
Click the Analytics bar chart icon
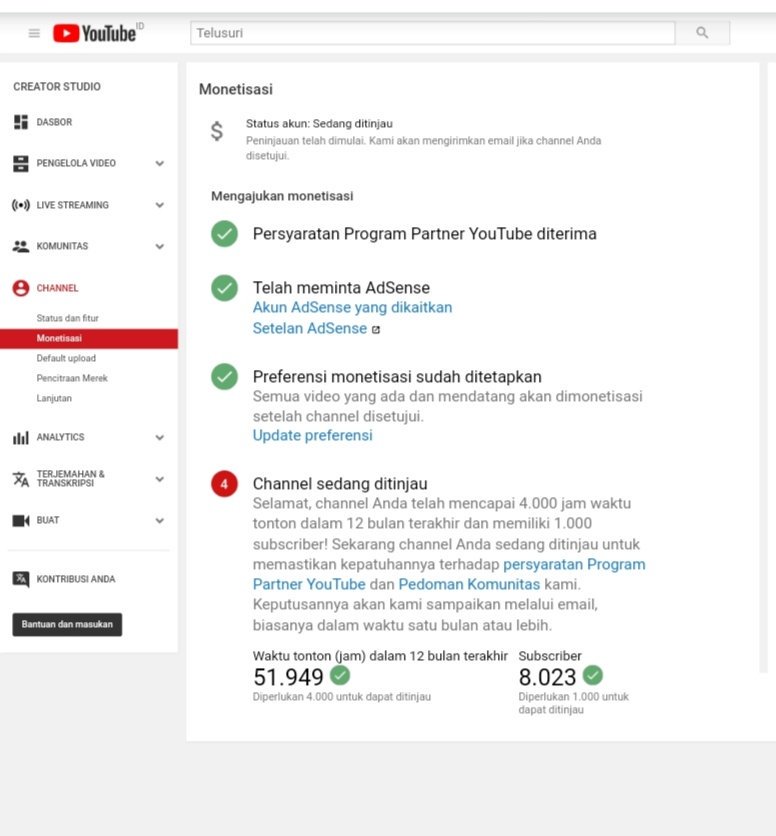(21, 438)
